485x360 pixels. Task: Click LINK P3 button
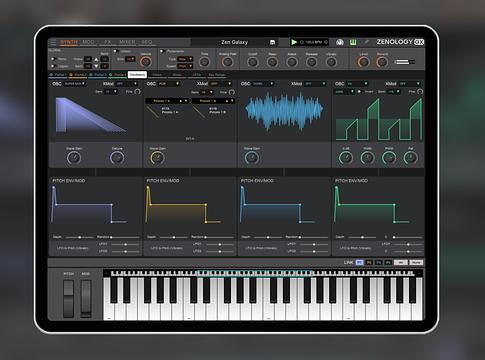pyautogui.click(x=379, y=263)
